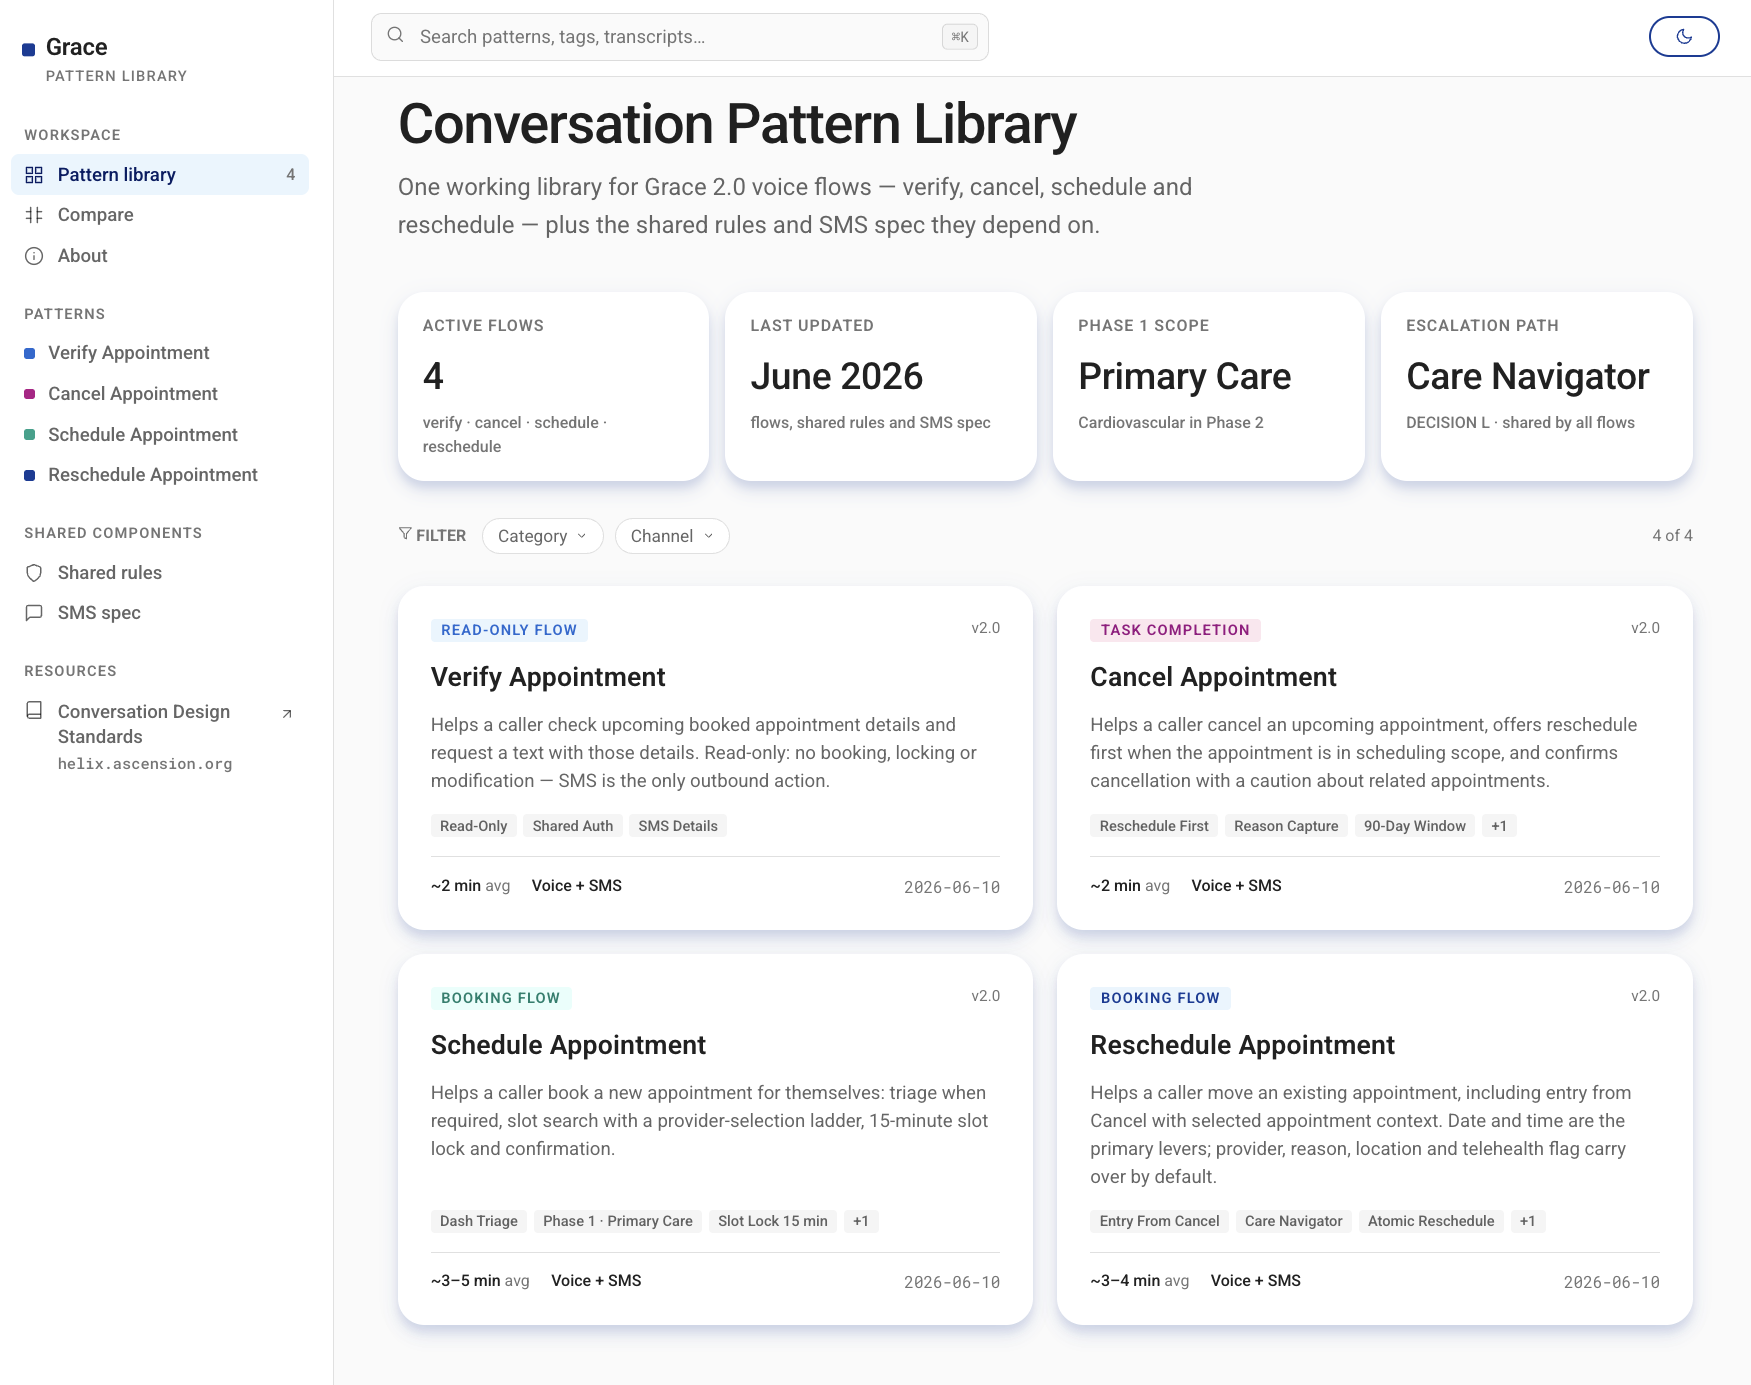Click the Compare columns icon
The width and height of the screenshot is (1751, 1385).
34,215
